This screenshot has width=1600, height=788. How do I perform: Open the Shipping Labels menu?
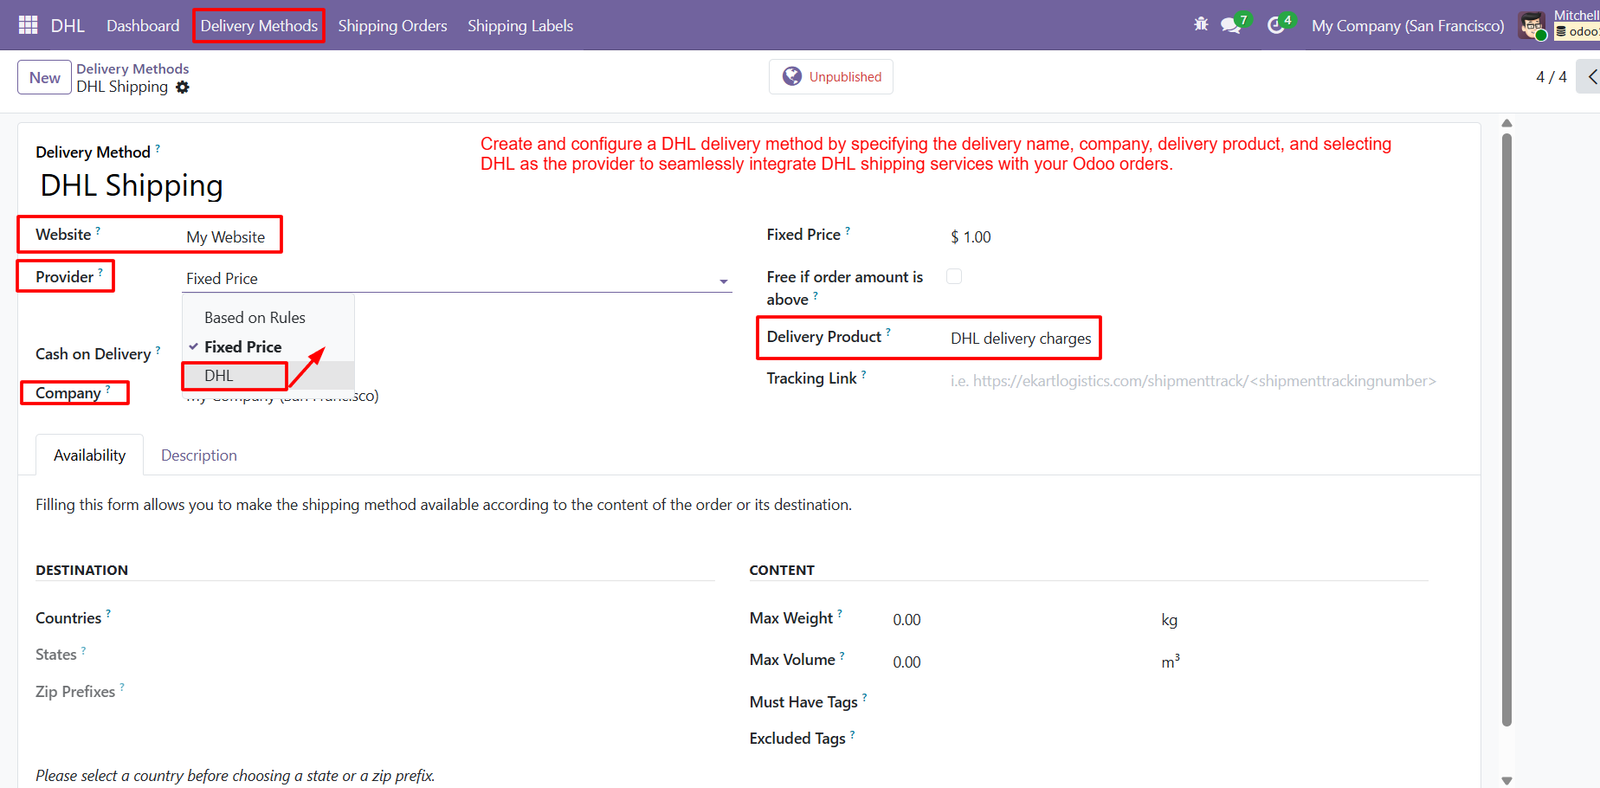pyautogui.click(x=520, y=26)
